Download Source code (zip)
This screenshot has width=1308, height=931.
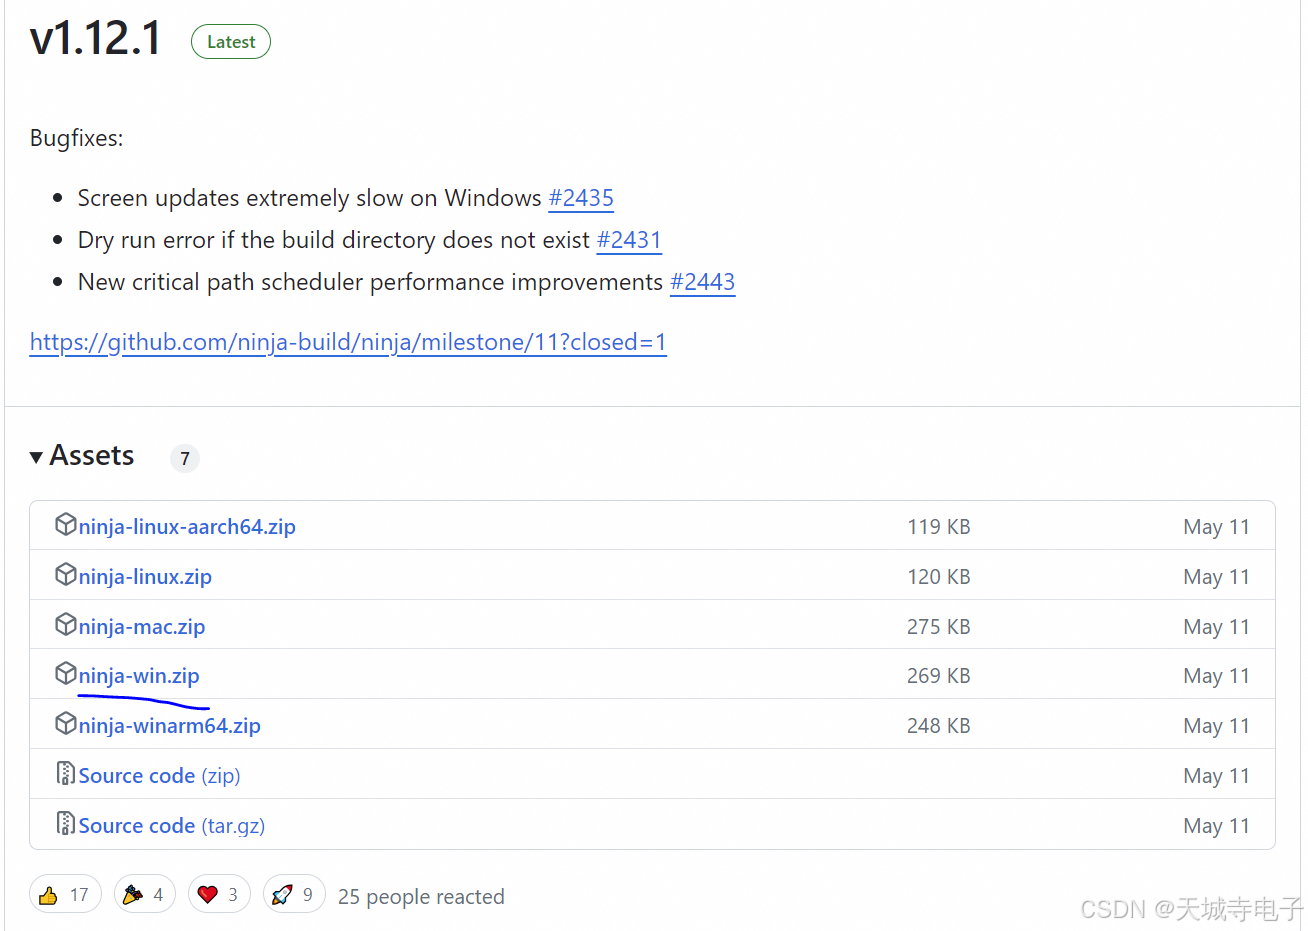tap(160, 776)
